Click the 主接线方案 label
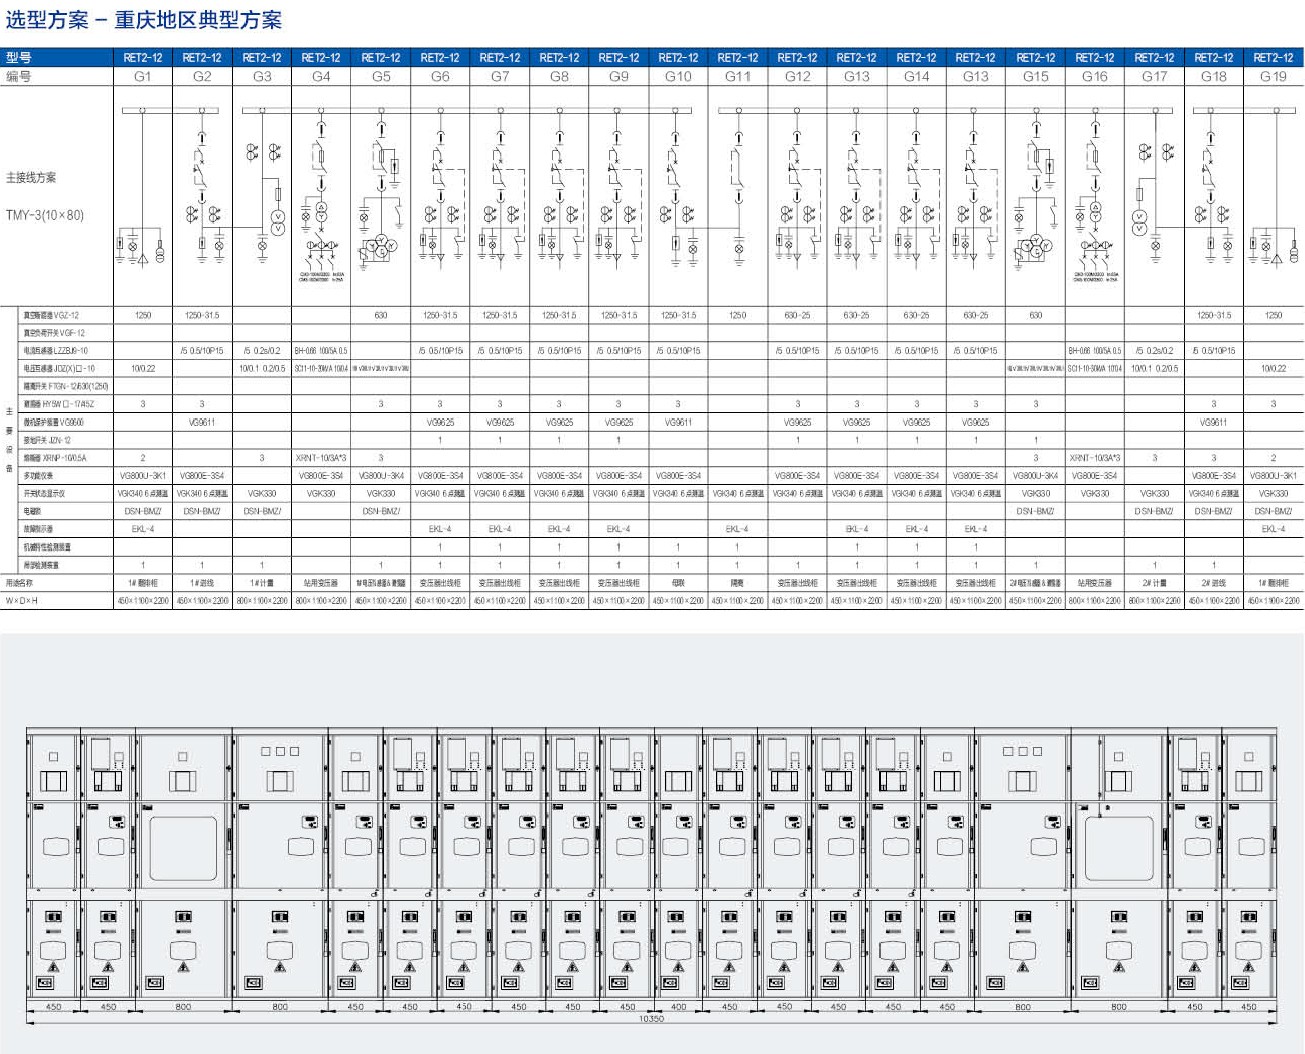 click(32, 178)
